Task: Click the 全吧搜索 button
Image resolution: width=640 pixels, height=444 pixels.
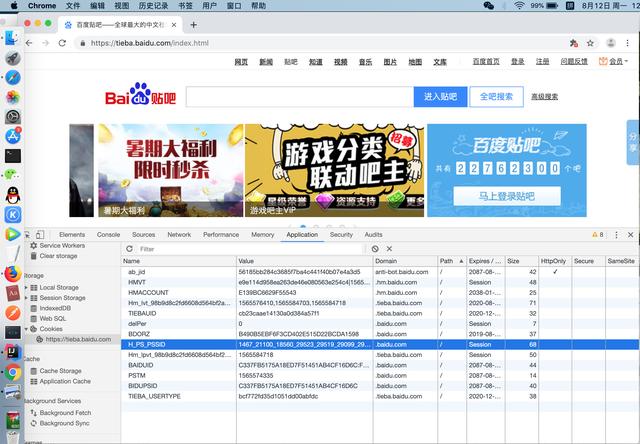Action: [496, 97]
